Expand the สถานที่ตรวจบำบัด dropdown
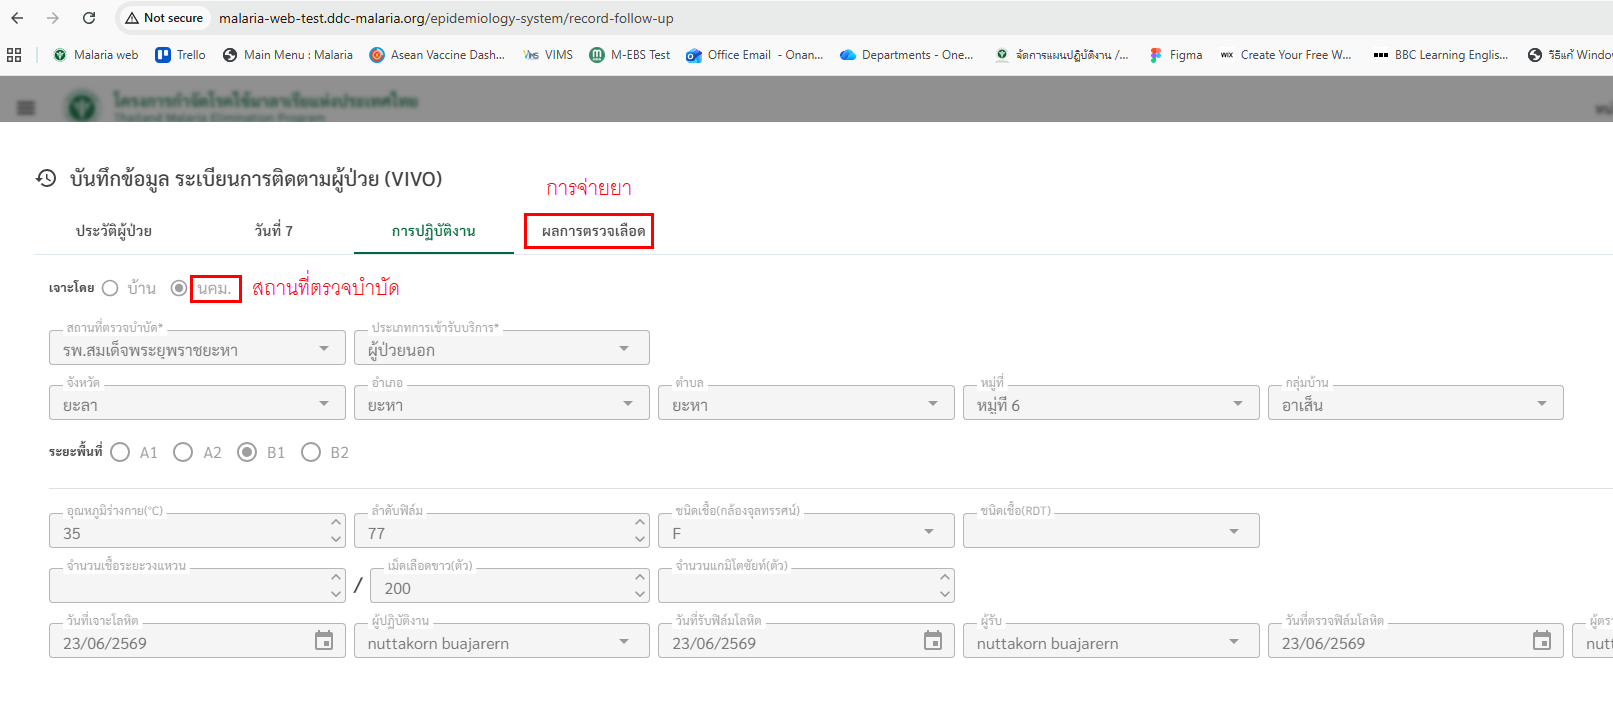1613x724 pixels. click(x=197, y=348)
